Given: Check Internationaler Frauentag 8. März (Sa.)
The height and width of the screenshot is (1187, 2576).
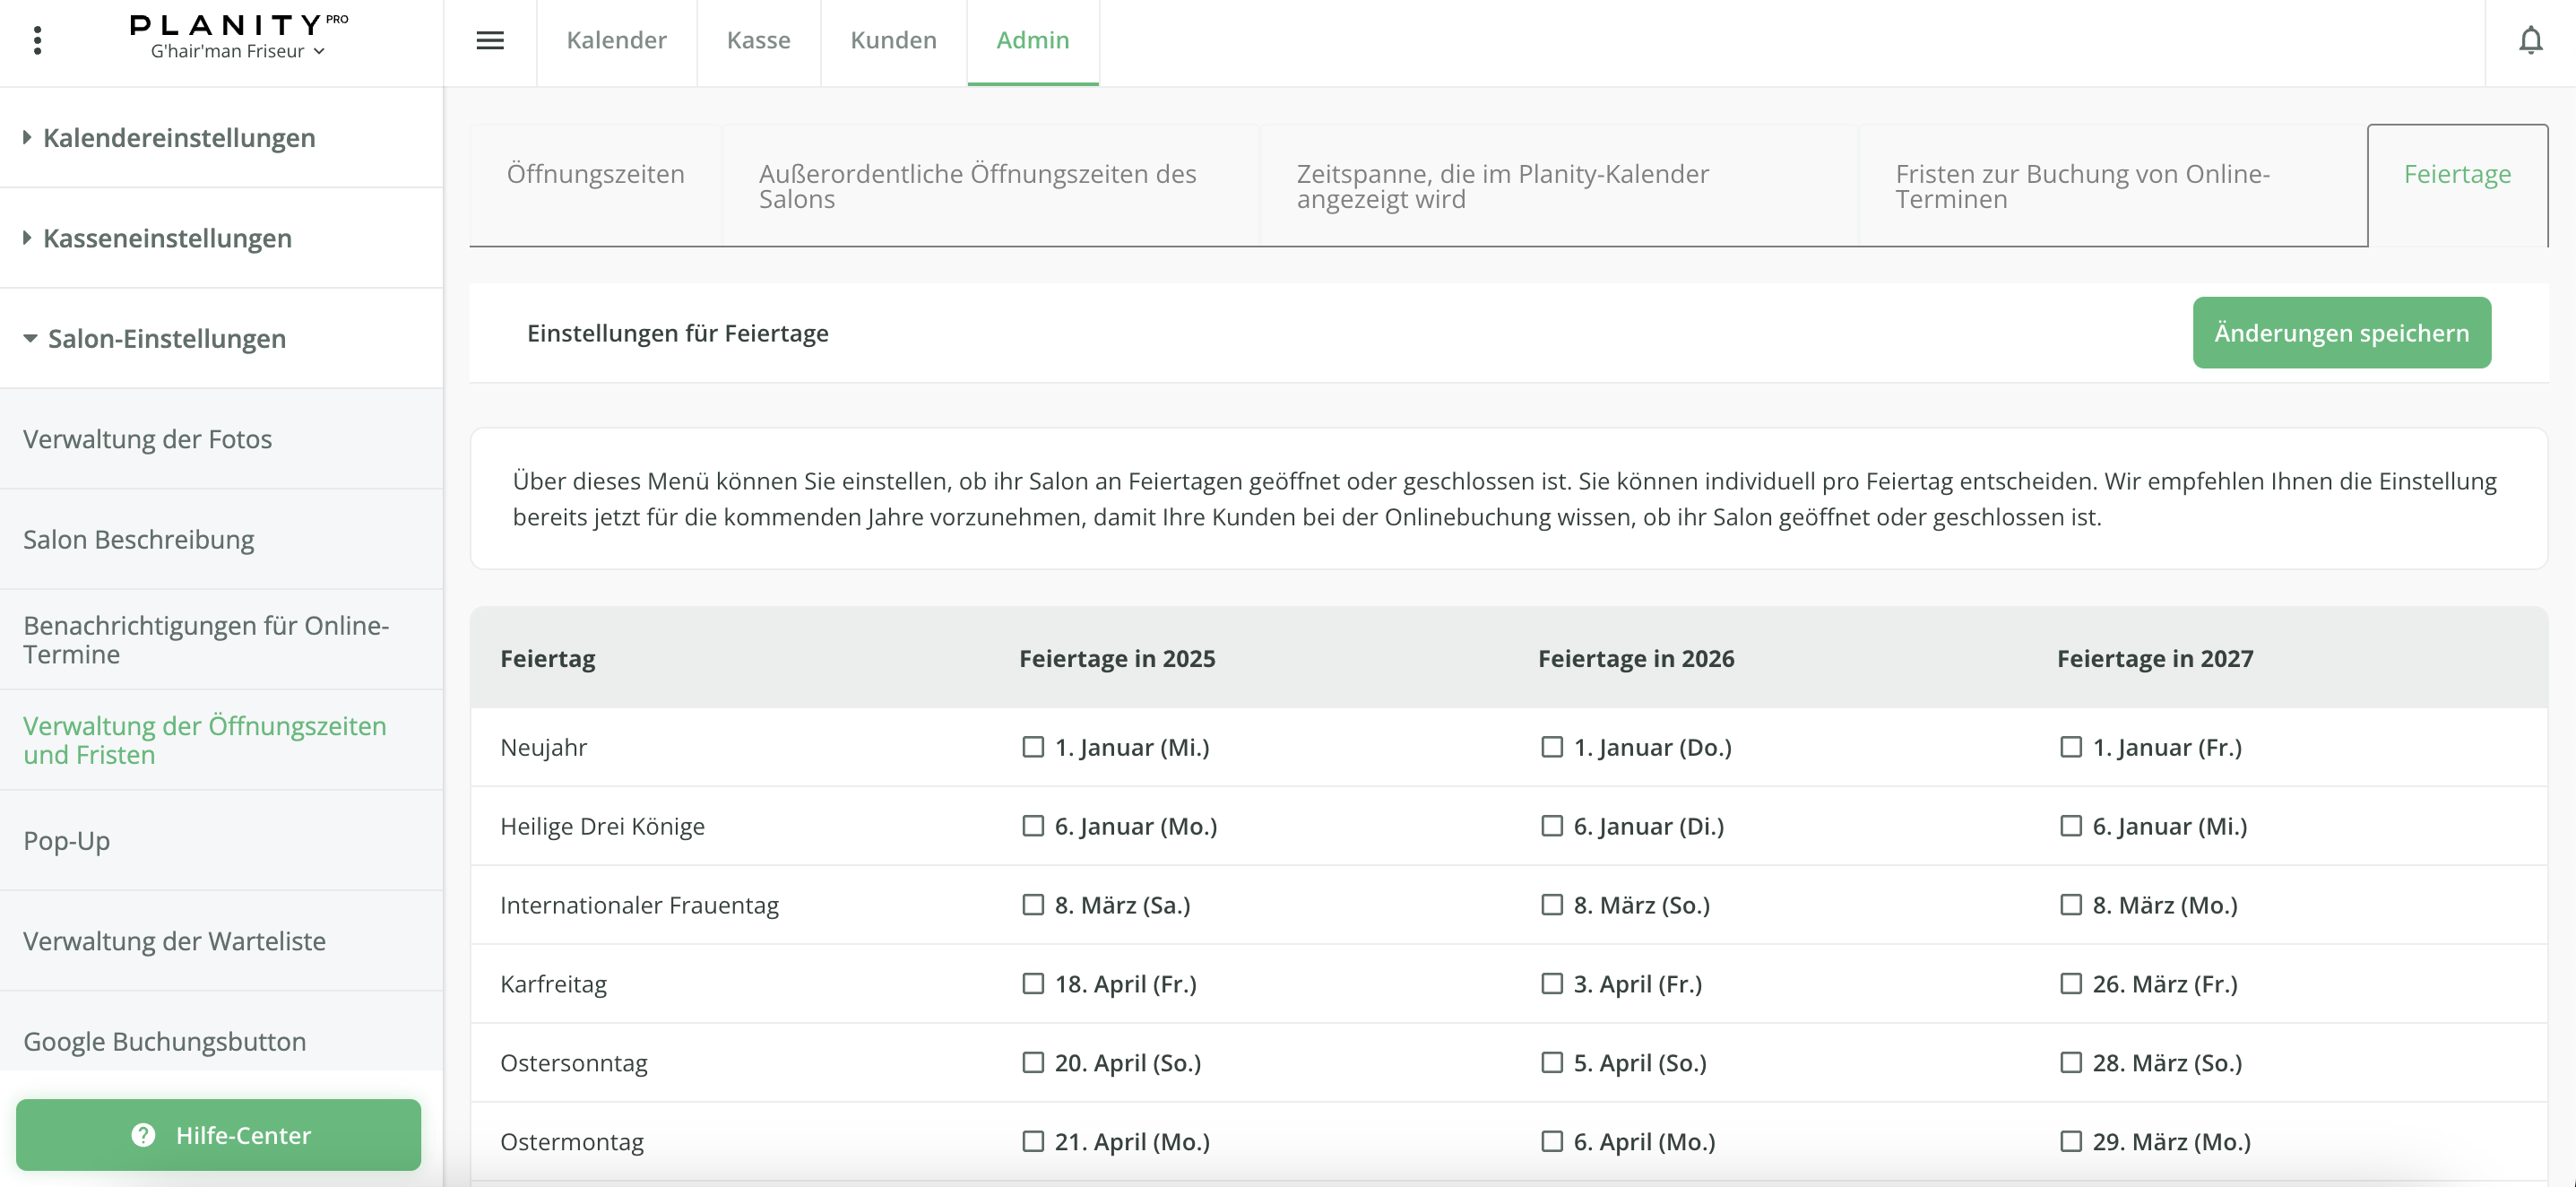Looking at the screenshot, I should [1033, 905].
